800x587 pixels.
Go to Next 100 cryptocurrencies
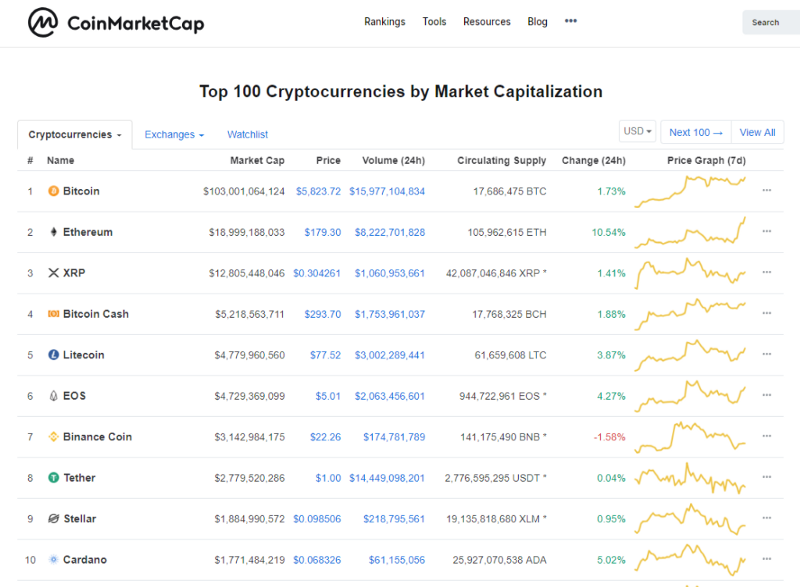[x=696, y=133]
